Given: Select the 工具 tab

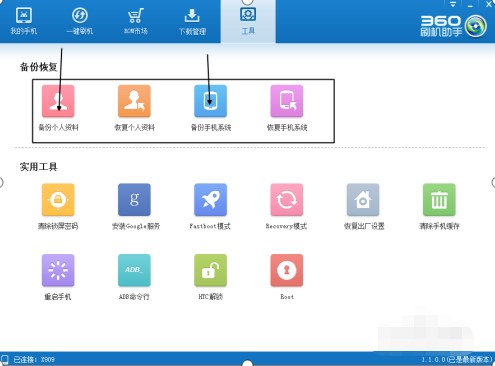Looking at the screenshot, I should (x=248, y=21).
